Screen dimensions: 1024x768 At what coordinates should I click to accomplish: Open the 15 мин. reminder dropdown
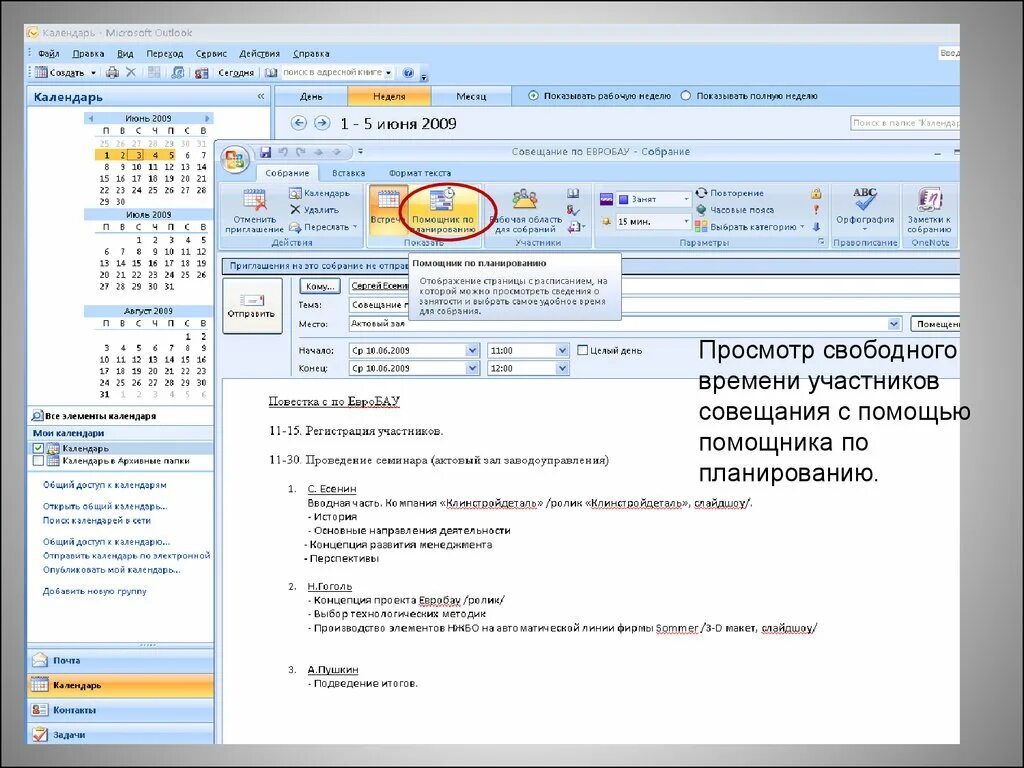[x=686, y=221]
